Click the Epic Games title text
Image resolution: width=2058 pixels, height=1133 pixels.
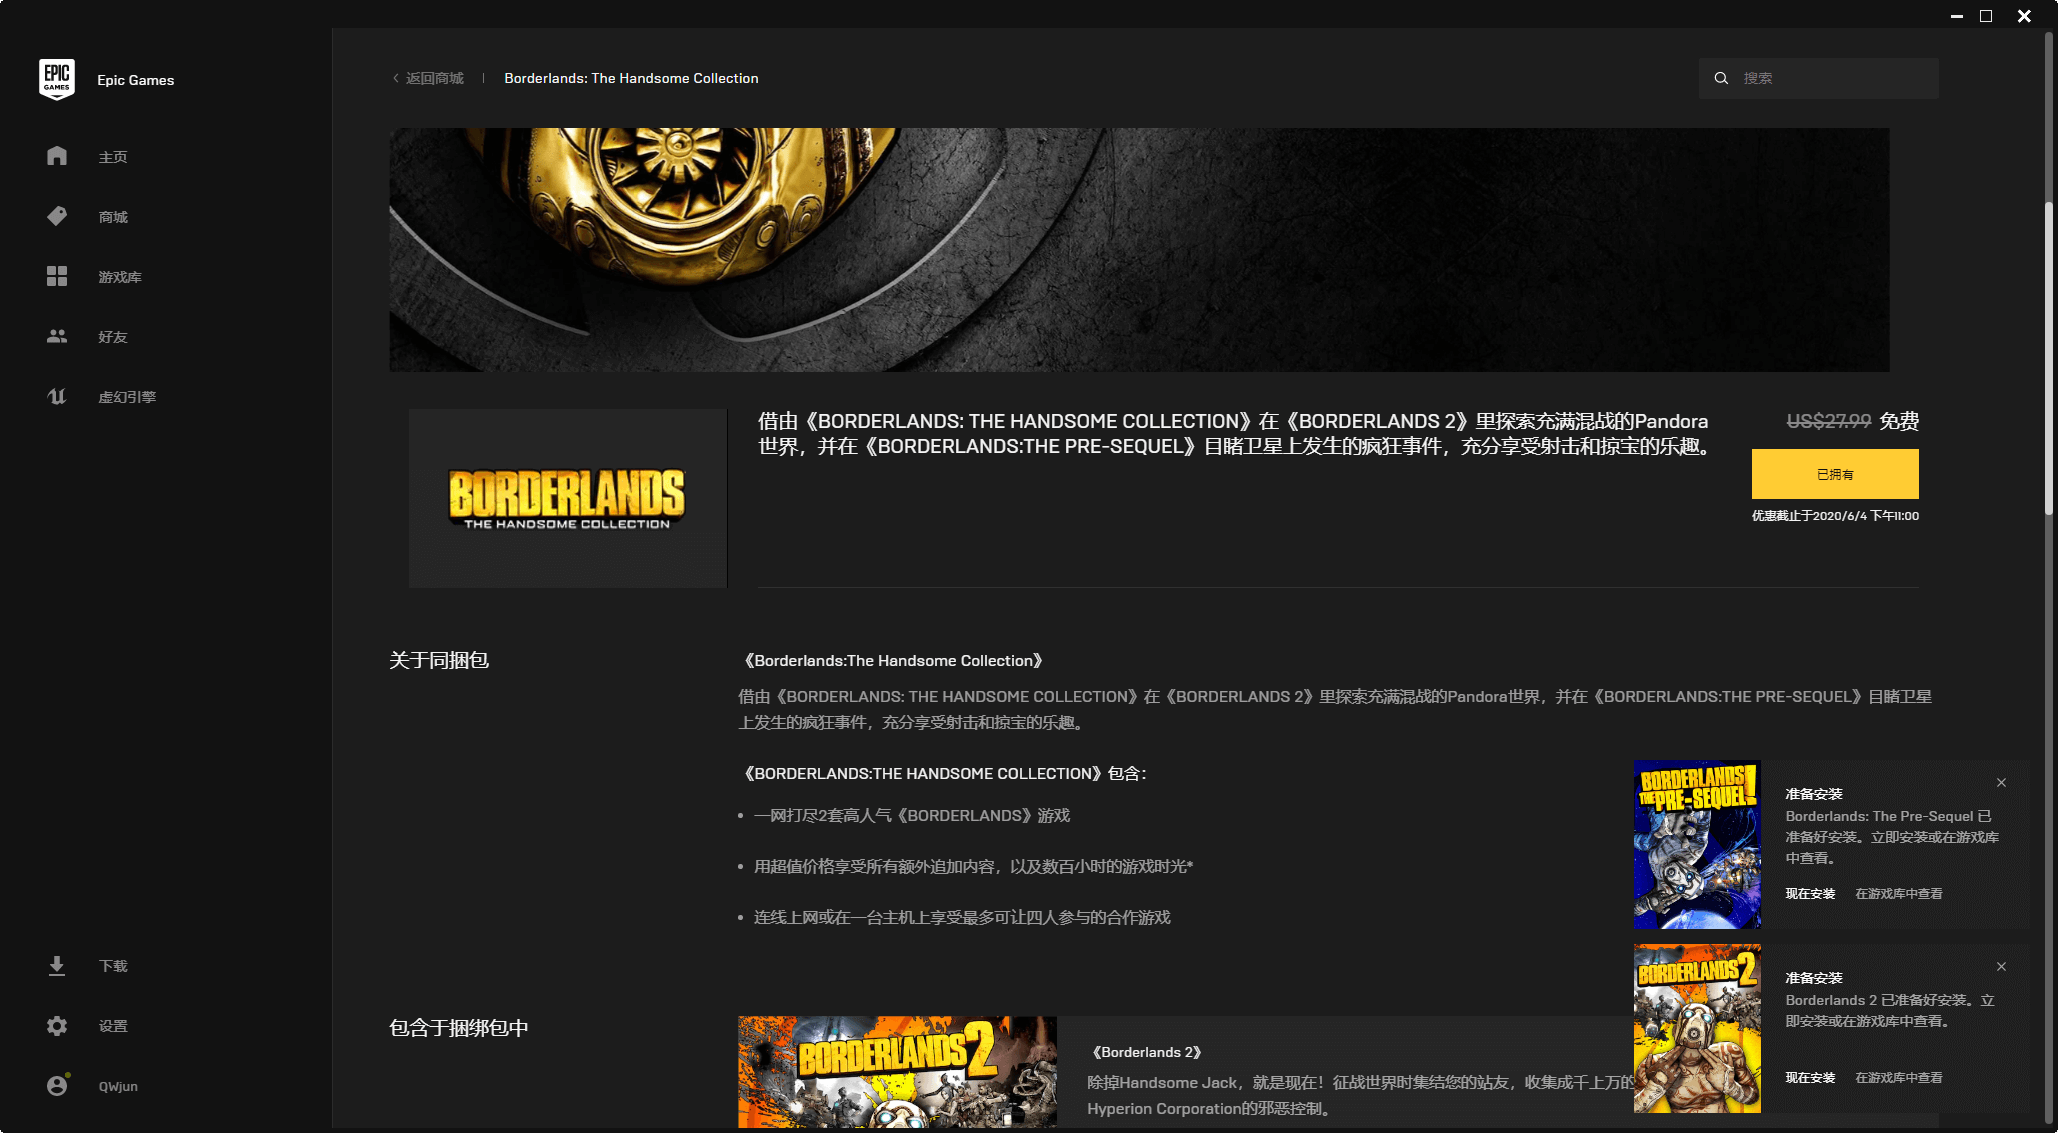tap(135, 80)
